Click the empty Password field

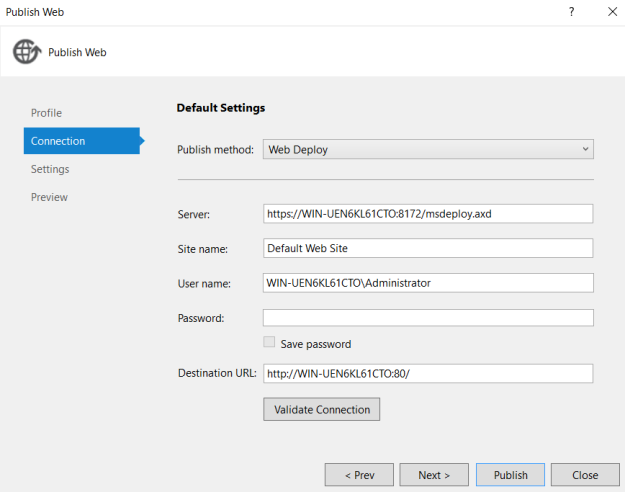click(x=428, y=318)
